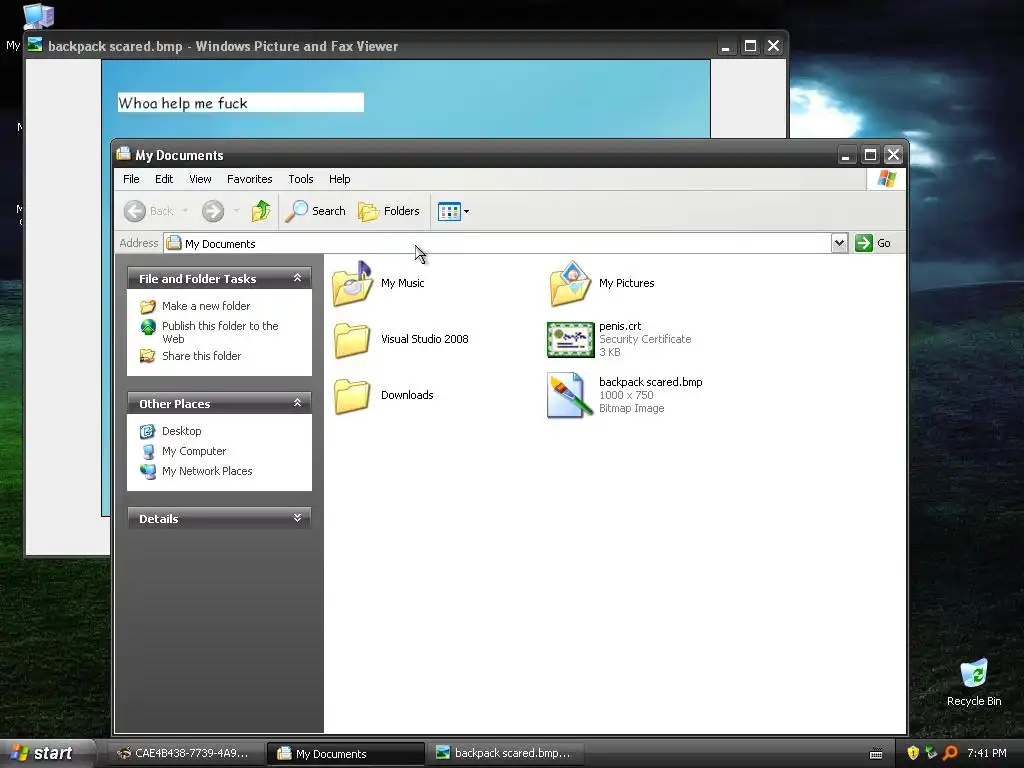
Task: Click the My Documents title bar icon
Action: (x=123, y=154)
